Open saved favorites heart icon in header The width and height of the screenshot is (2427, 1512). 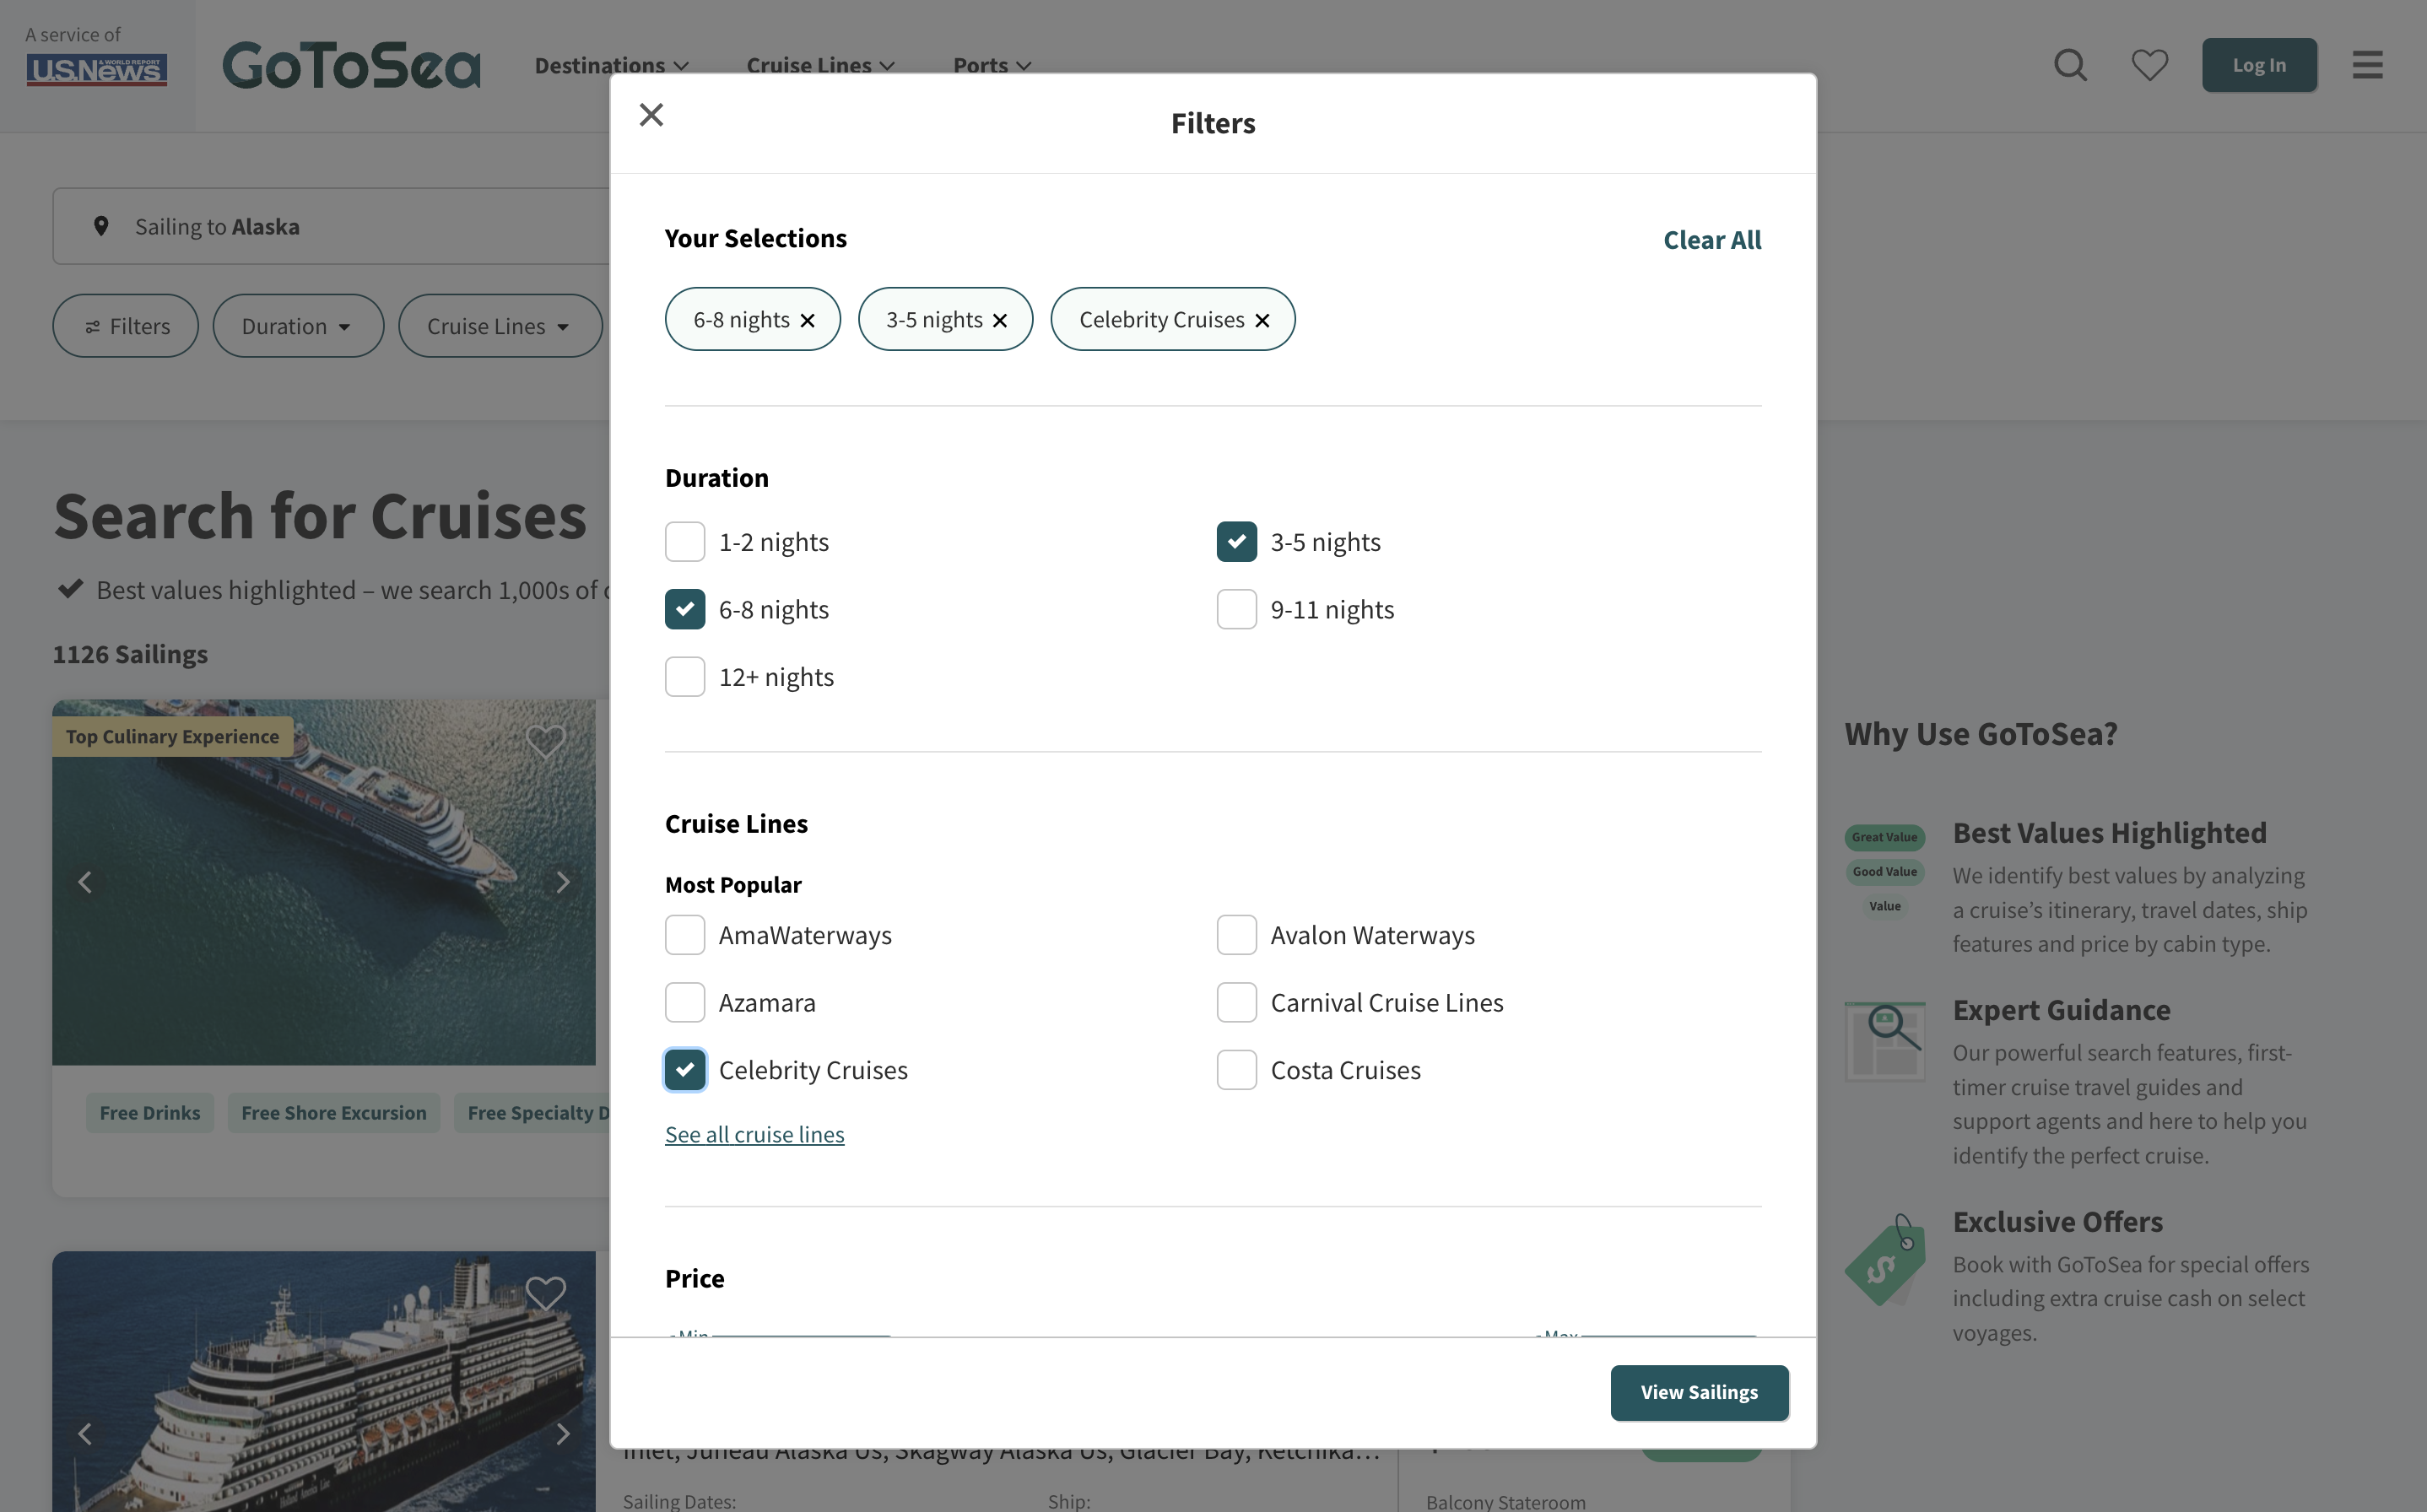[2149, 66]
